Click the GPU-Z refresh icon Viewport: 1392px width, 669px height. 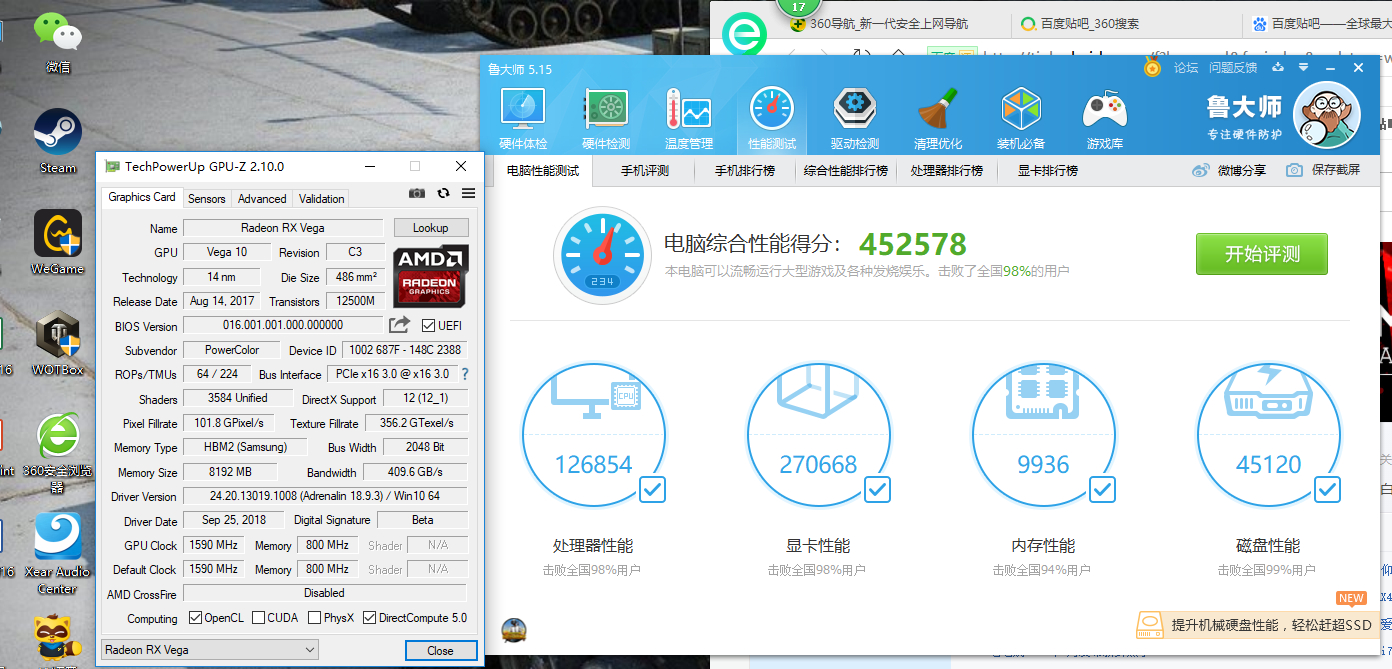tap(443, 194)
